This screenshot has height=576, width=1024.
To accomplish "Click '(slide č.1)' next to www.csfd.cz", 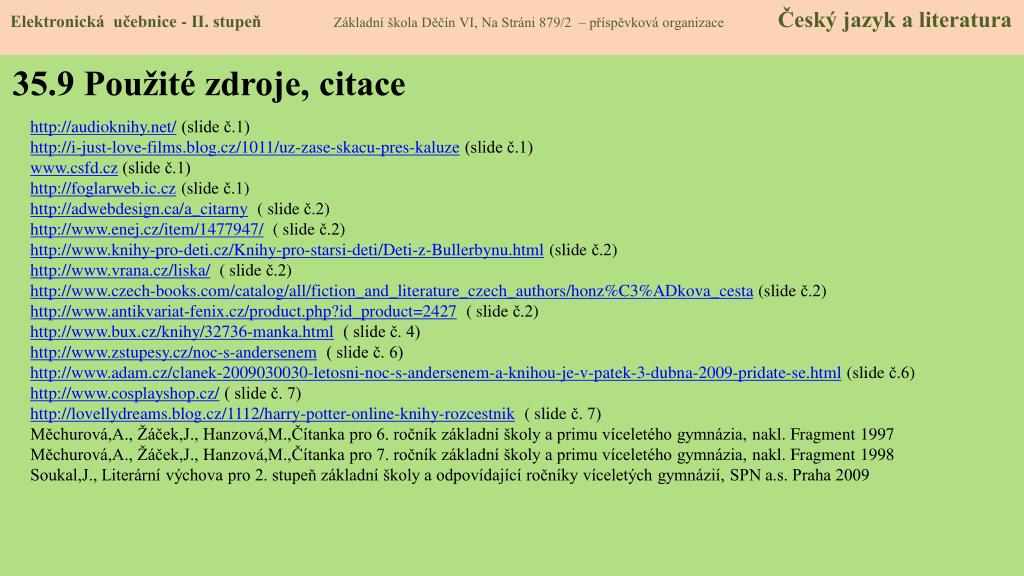I will coord(157,168).
